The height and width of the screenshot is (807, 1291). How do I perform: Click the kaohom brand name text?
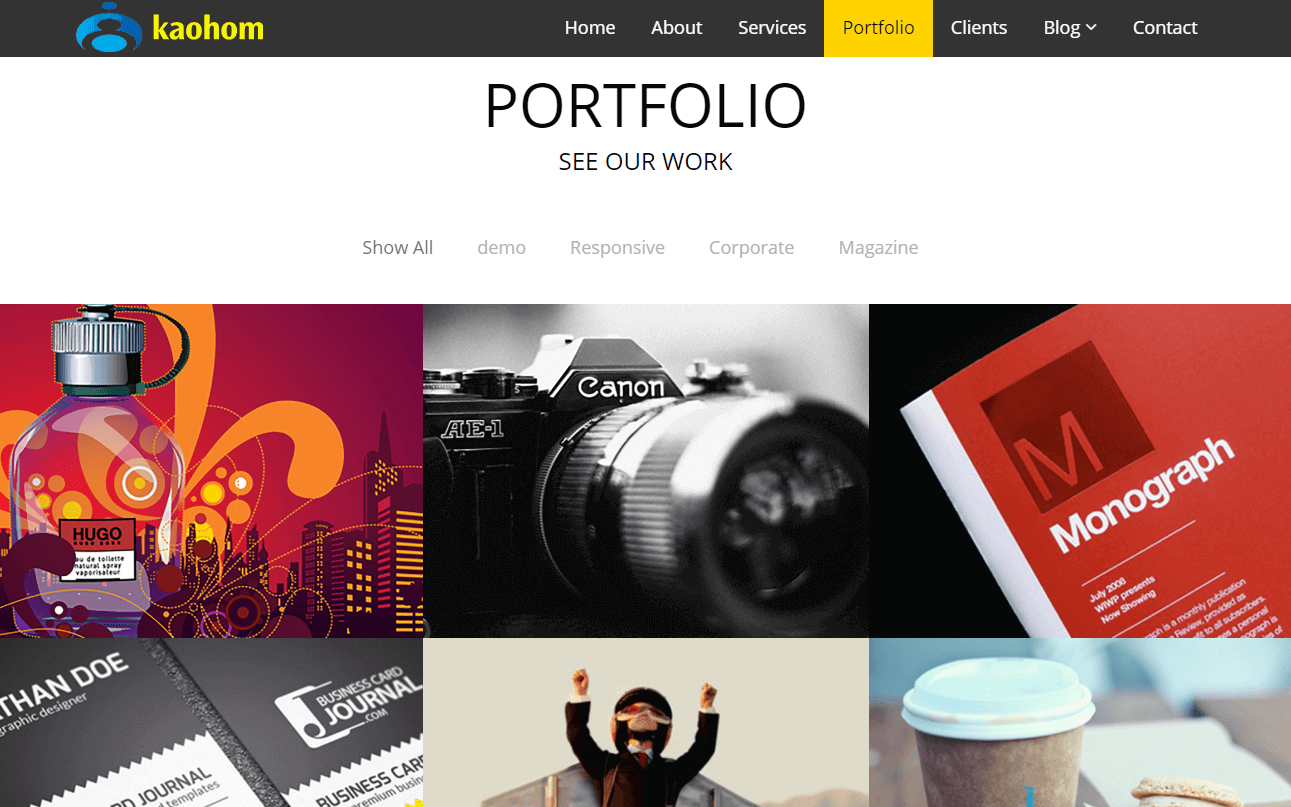pos(208,28)
